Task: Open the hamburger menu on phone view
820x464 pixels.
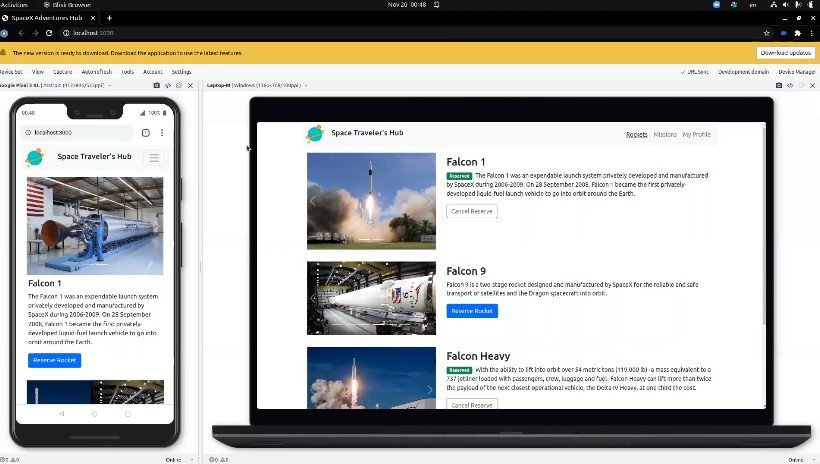Action: coord(154,157)
